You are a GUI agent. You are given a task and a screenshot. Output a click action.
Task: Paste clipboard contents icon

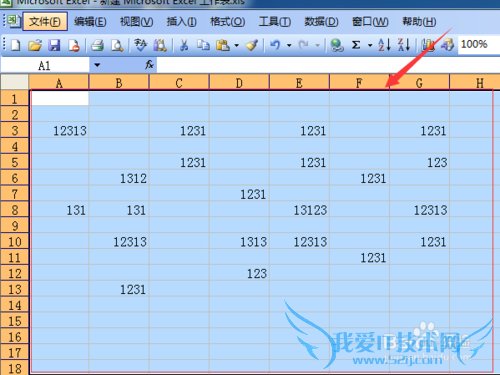coord(223,45)
